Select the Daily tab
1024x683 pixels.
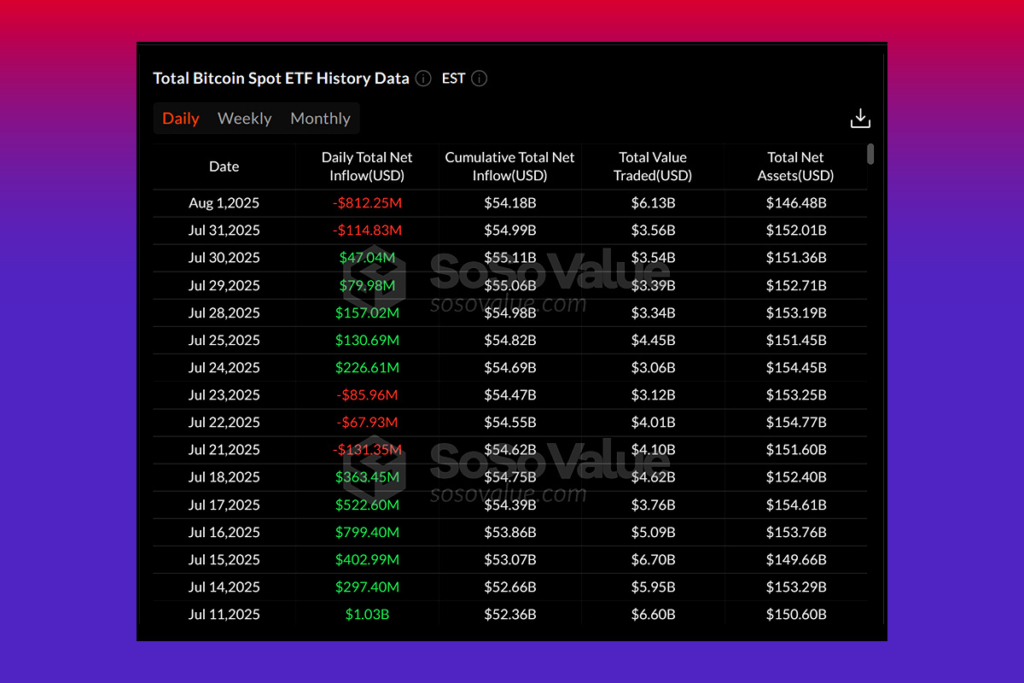(x=180, y=118)
